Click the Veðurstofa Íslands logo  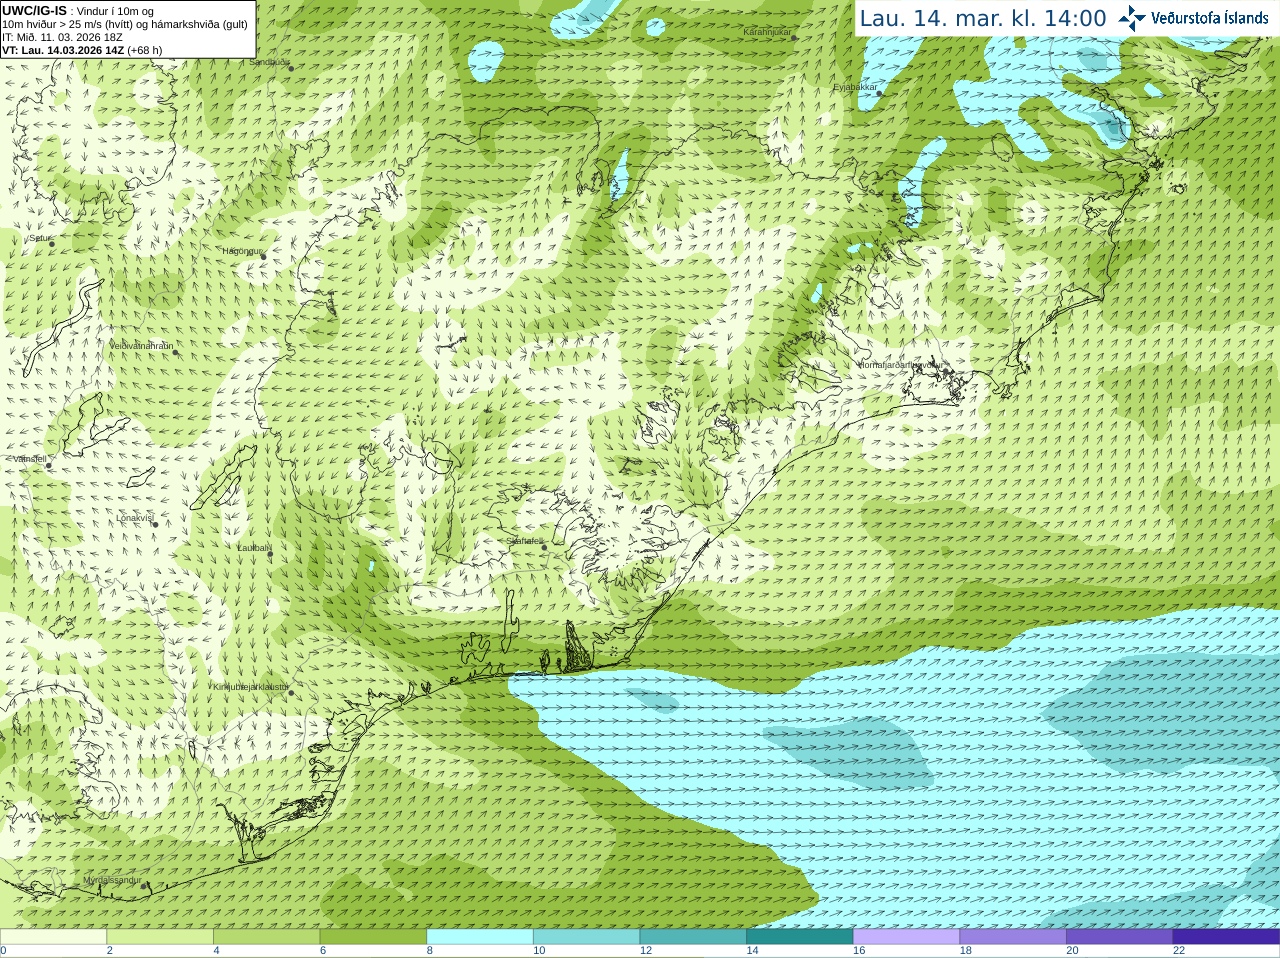pyautogui.click(x=1193, y=17)
